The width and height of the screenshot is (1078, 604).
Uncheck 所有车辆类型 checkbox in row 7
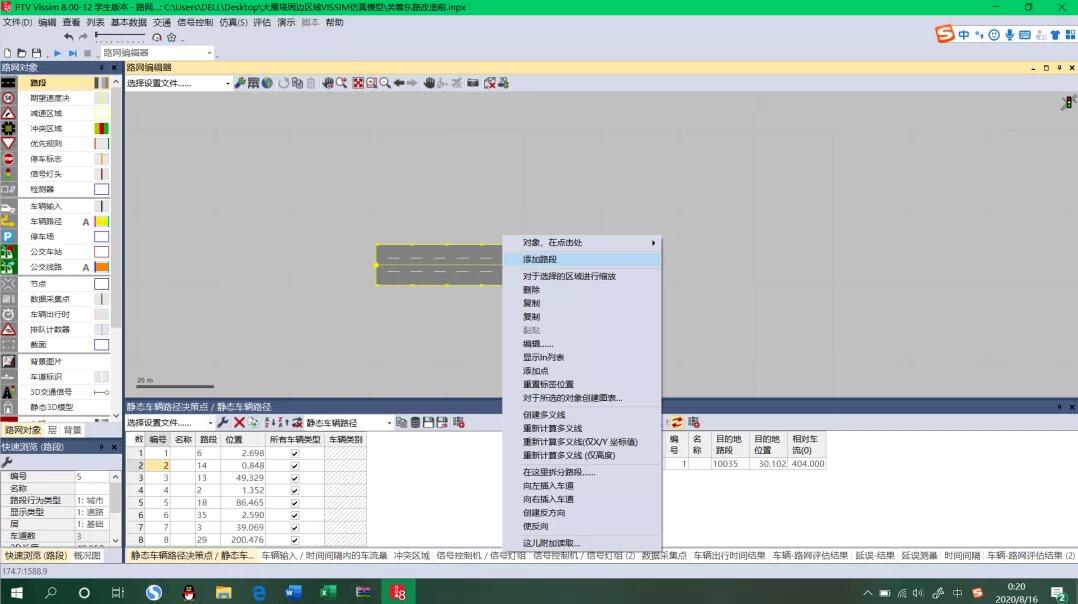coord(295,528)
